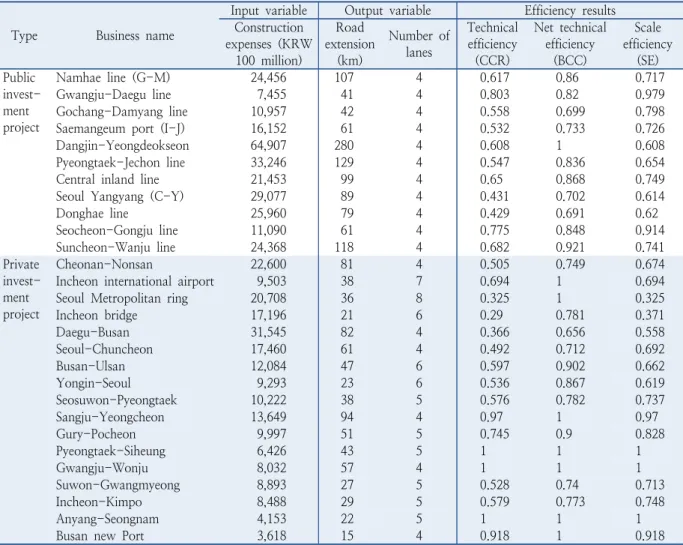
Task: Click 'Pyeongtaek-Siheung' row name
Action: pos(111,451)
